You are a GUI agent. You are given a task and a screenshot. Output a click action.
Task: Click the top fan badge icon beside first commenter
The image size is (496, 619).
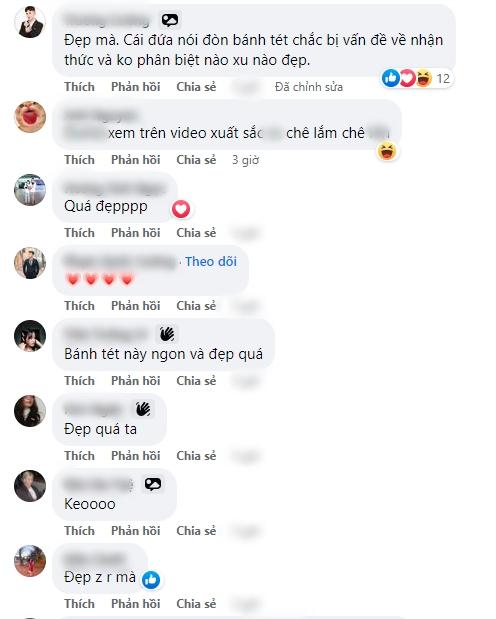tap(170, 20)
